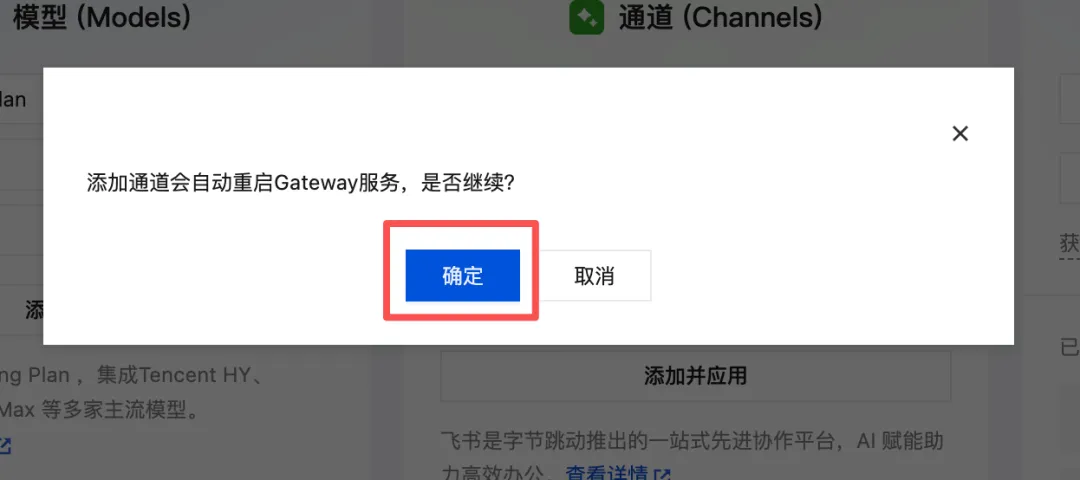Dismiss the dialog with the X icon

point(960,134)
